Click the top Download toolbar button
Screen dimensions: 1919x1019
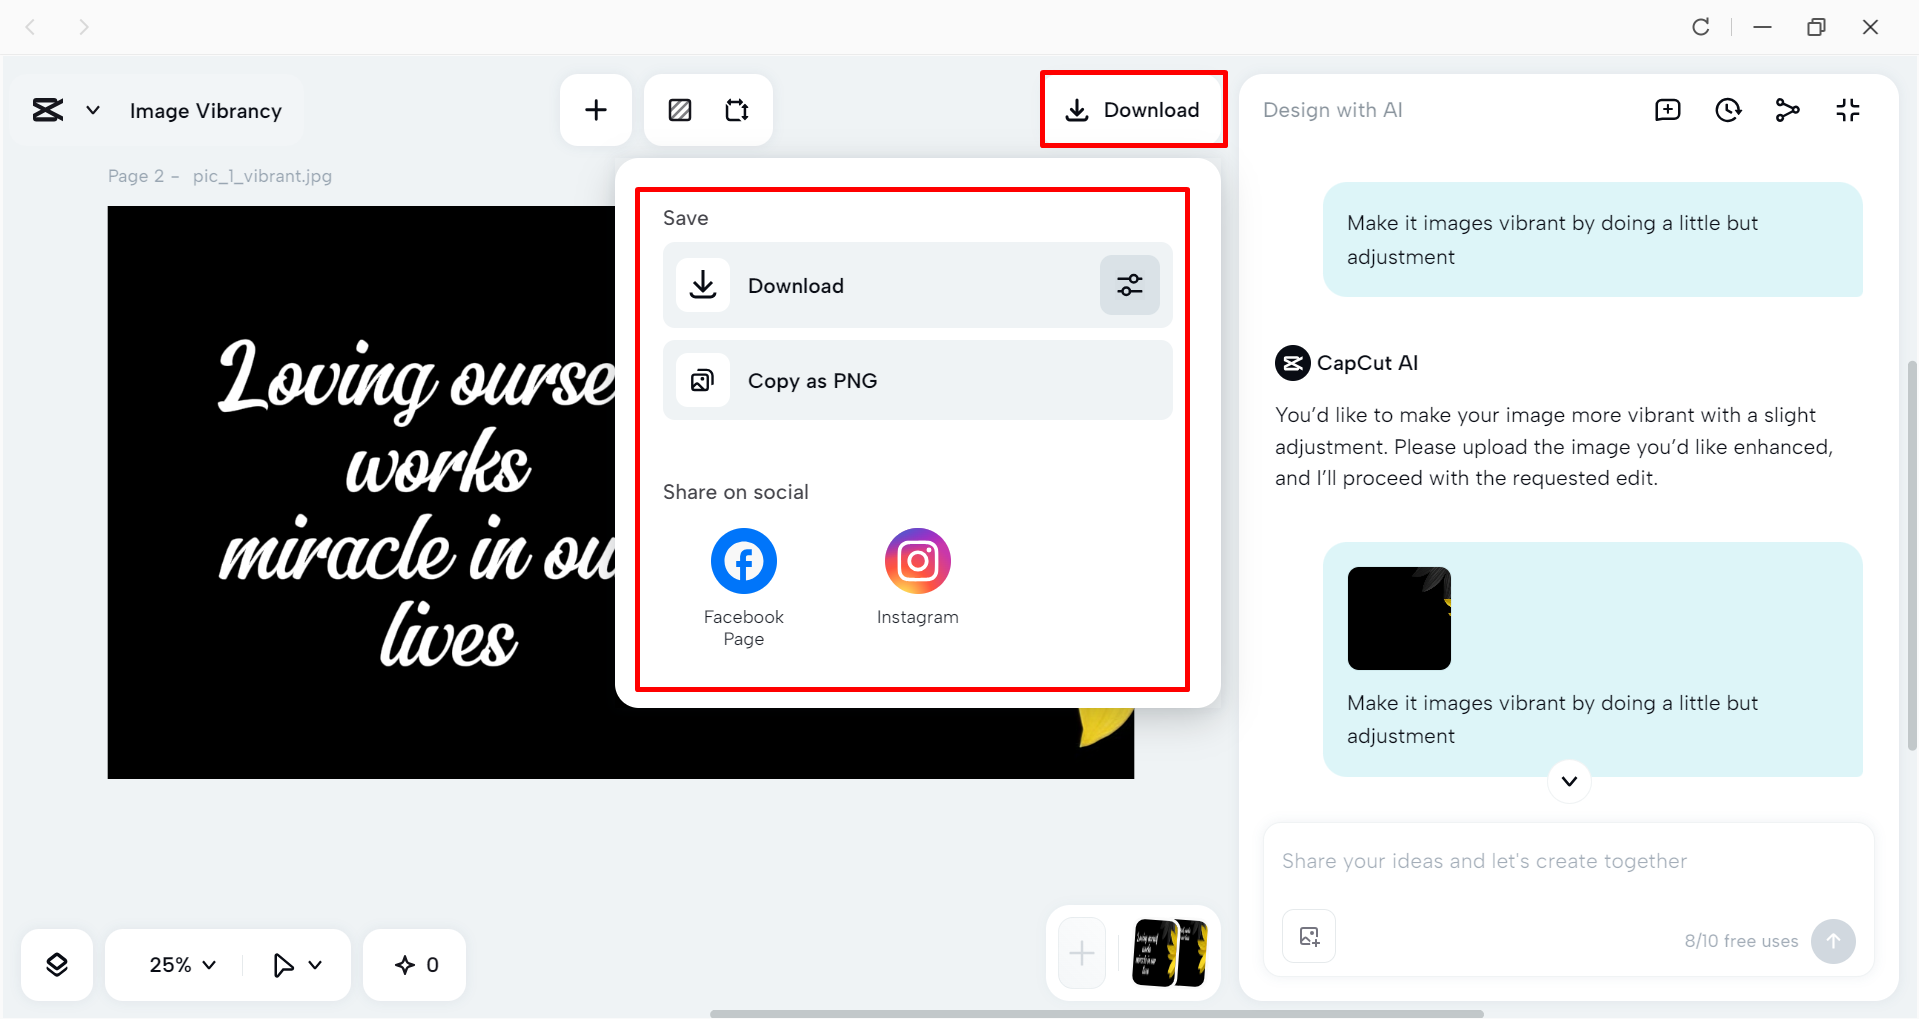(1133, 110)
